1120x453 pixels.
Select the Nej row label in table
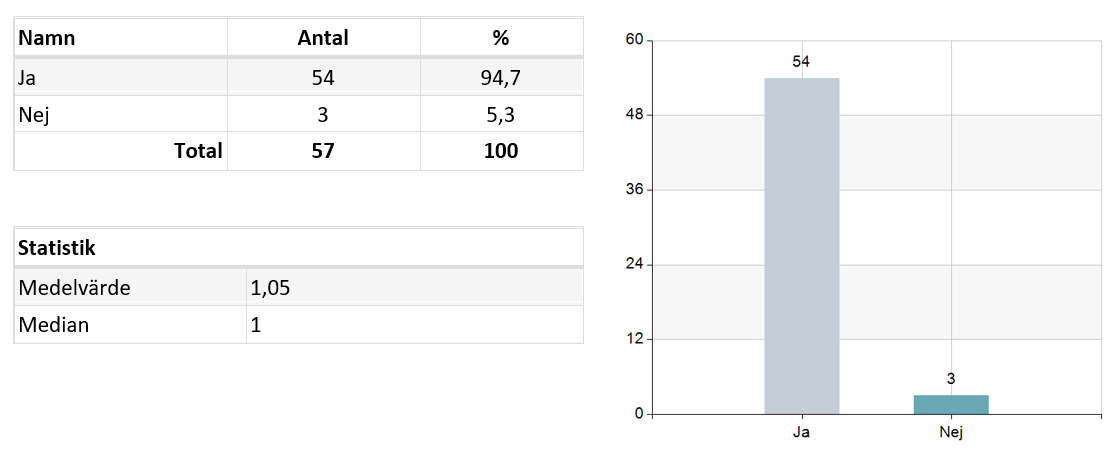34,114
